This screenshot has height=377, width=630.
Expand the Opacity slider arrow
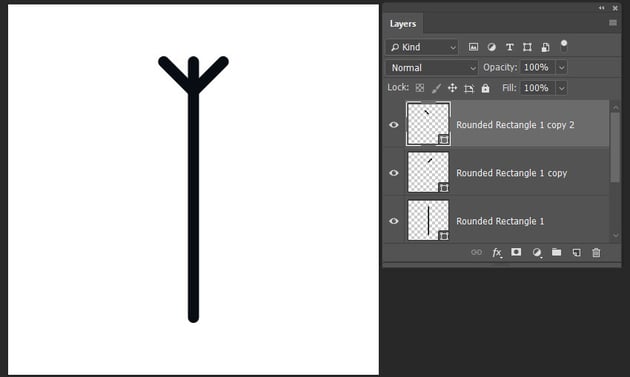pos(562,68)
